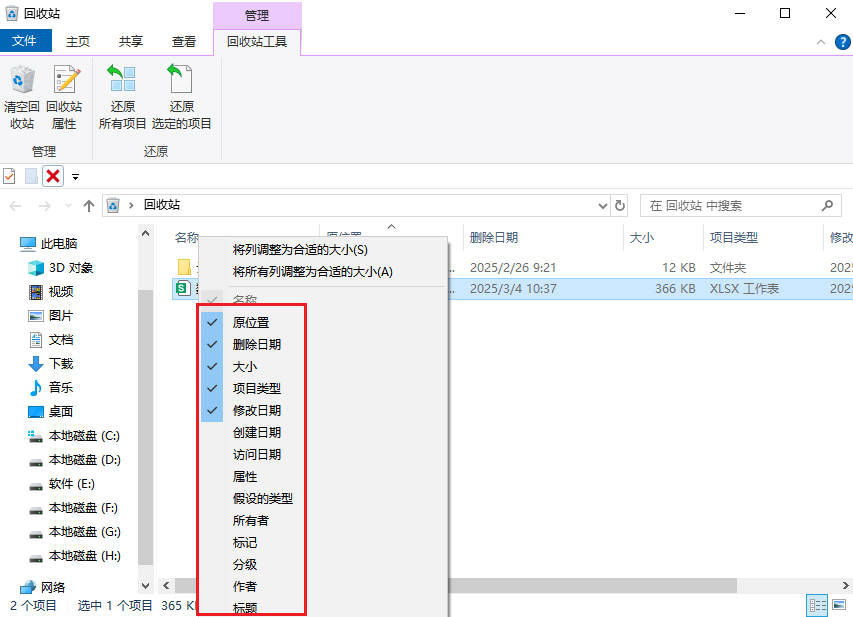Click the red X delete icon in quick access toolbar
Image resolution: width=853 pixels, height=617 pixels.
coord(53,176)
